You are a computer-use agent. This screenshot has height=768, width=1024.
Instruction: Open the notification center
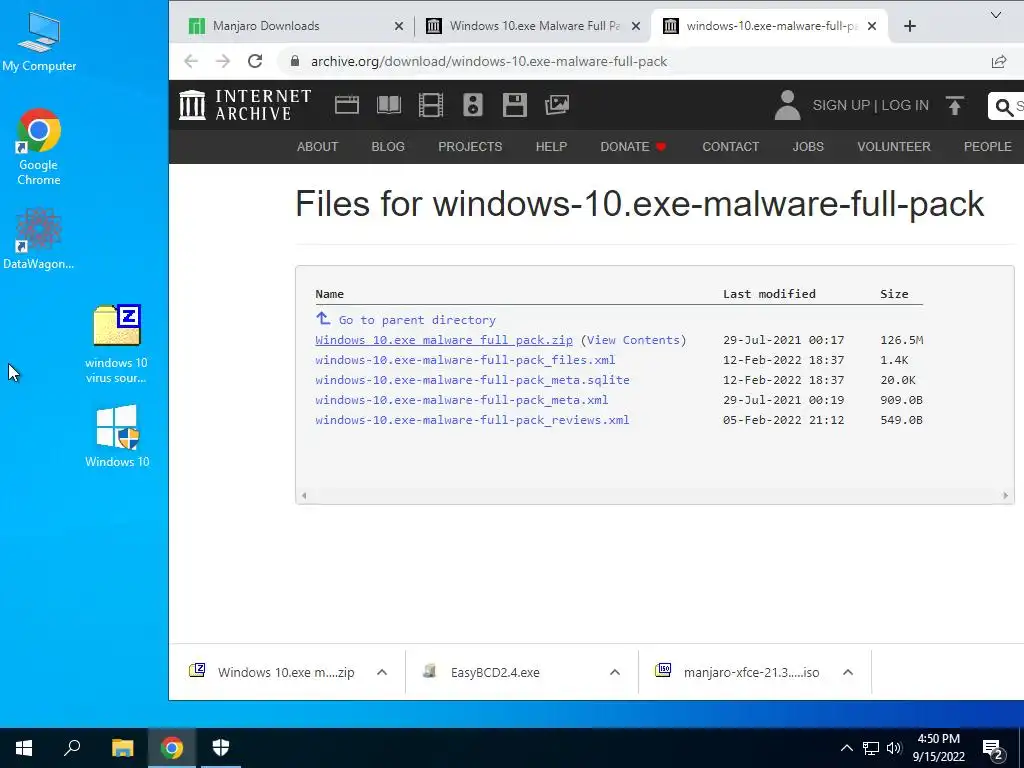[x=993, y=749]
